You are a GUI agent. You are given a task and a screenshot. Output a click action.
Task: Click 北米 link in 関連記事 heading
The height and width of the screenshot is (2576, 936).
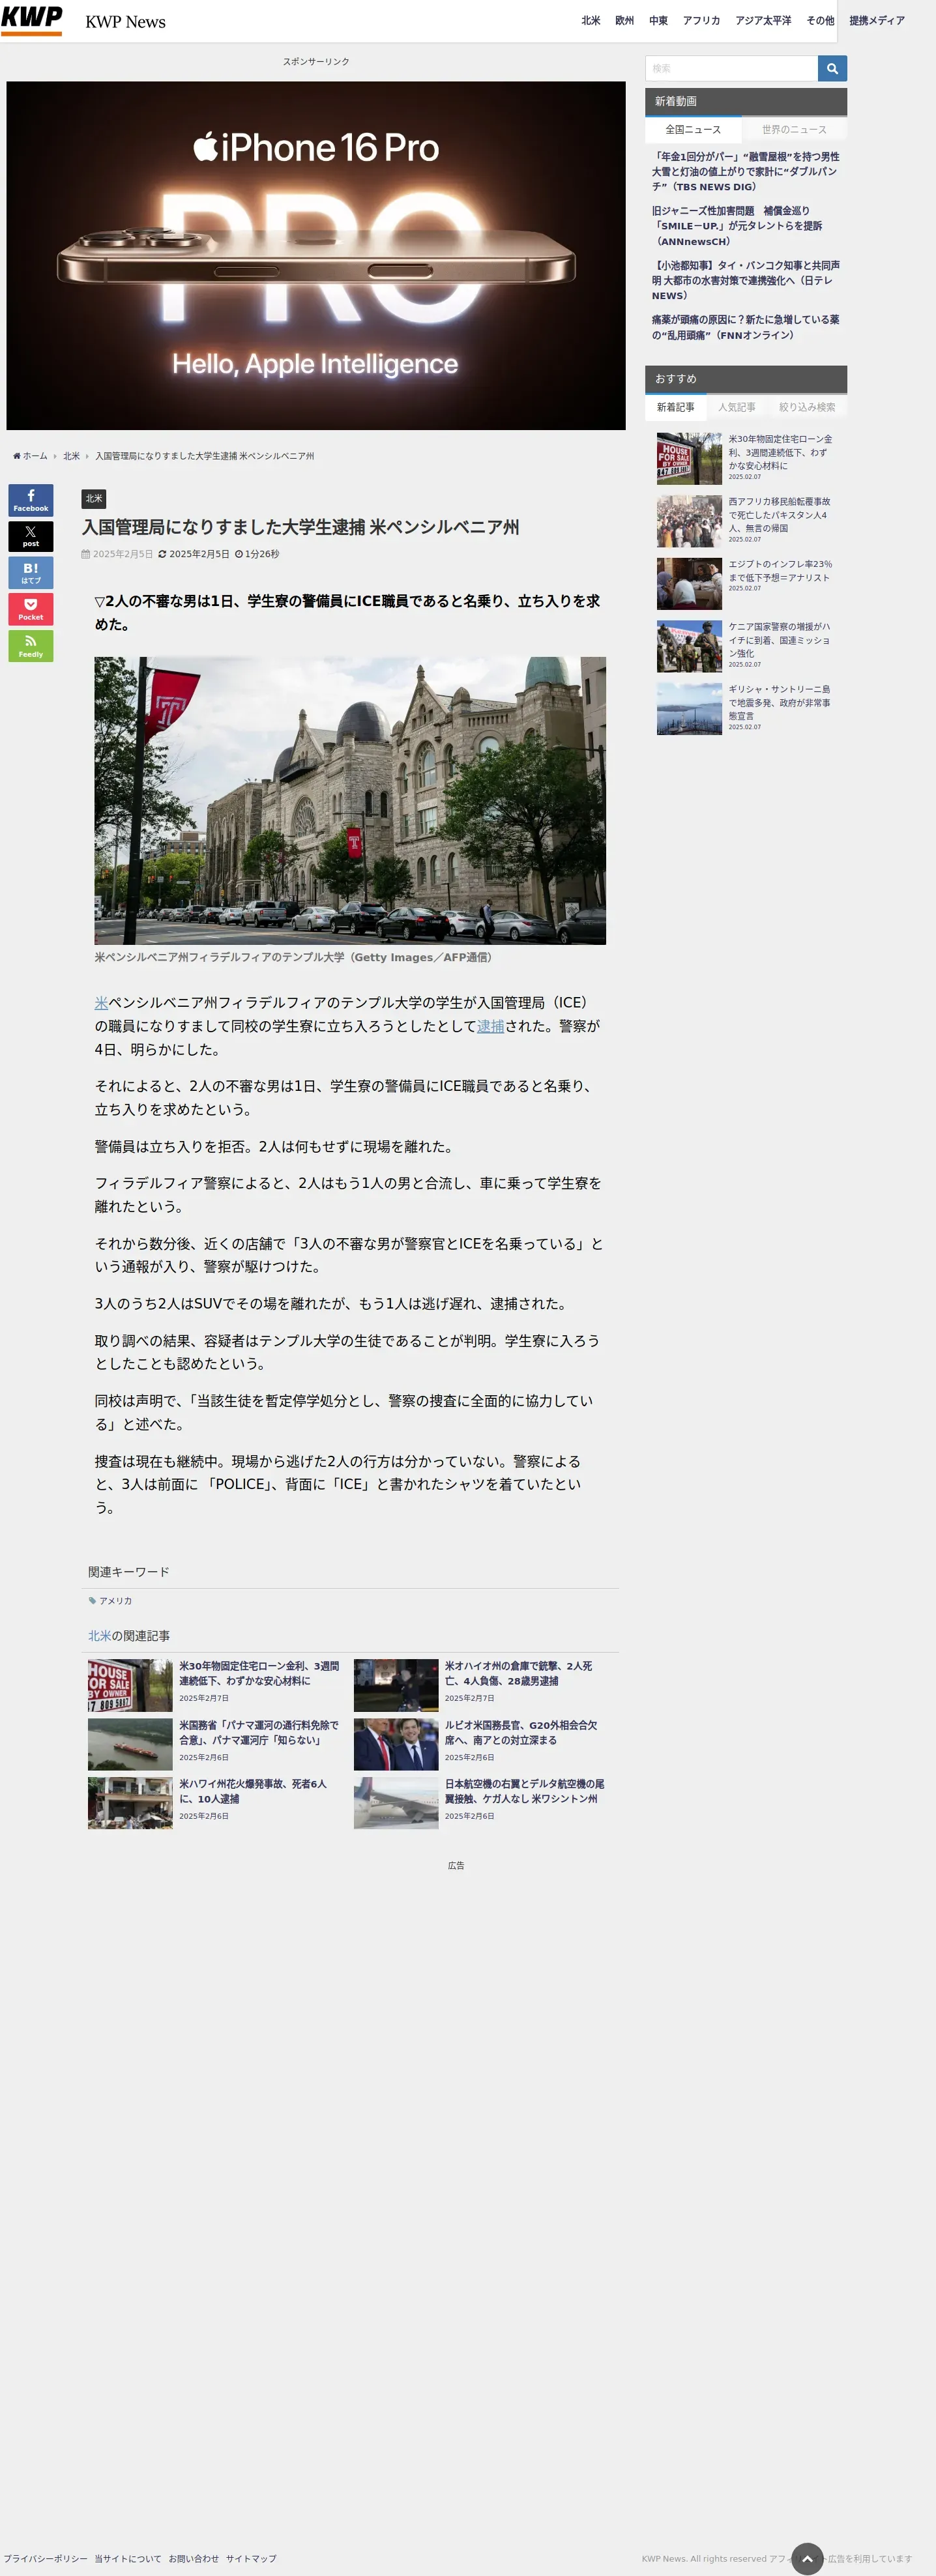coord(99,1636)
